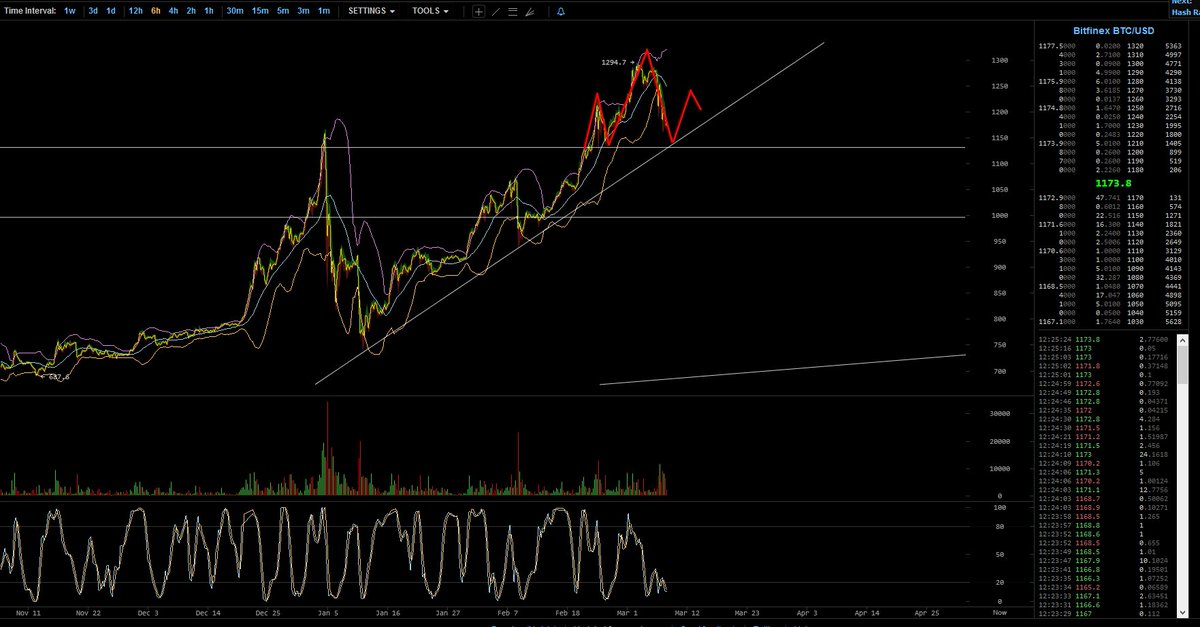Screen dimensions: 1200x627
Task: Click the trade at 12:24:10
Action: (x=1105, y=454)
